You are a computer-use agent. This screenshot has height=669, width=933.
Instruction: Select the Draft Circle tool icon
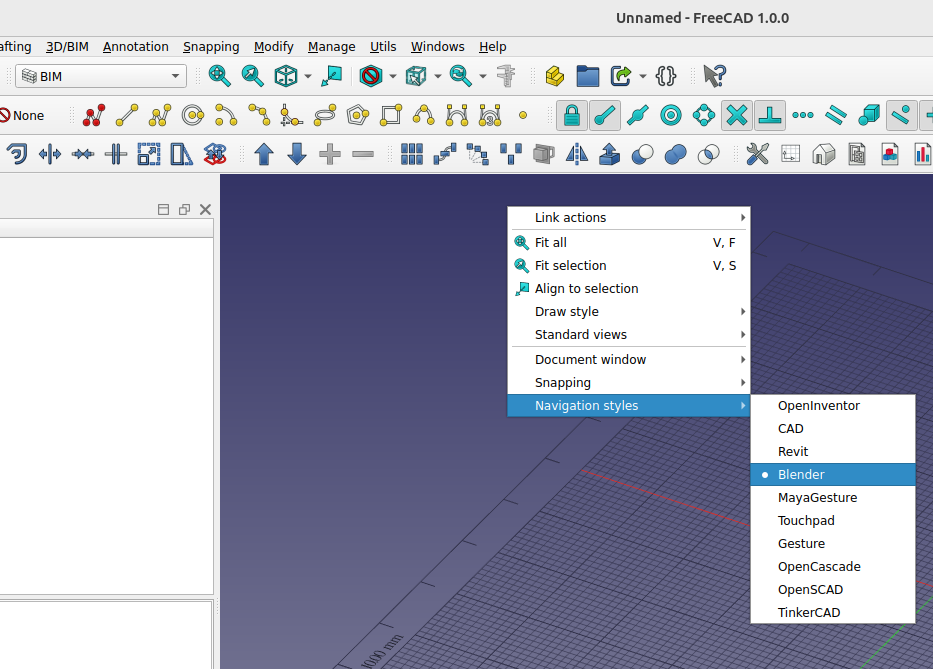tap(193, 116)
